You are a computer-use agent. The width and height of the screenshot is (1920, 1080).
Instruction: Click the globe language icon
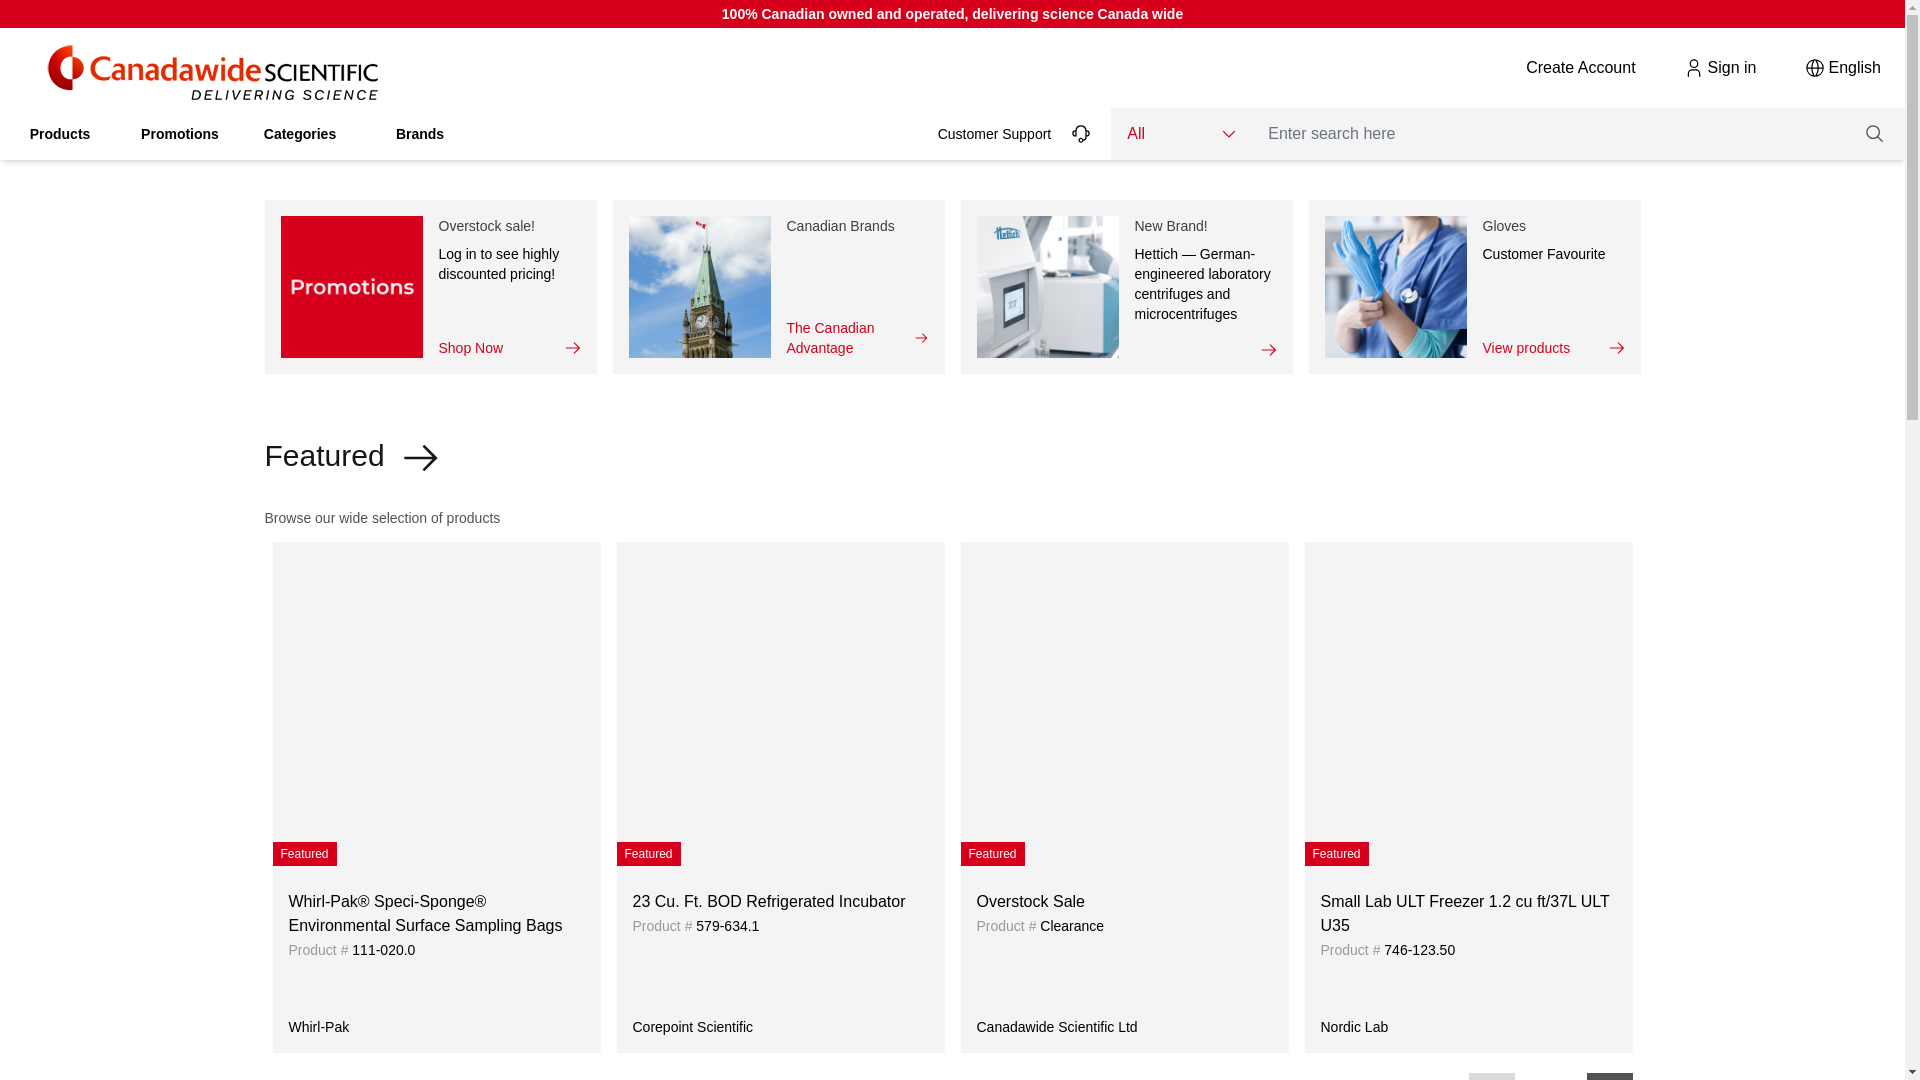[1814, 68]
